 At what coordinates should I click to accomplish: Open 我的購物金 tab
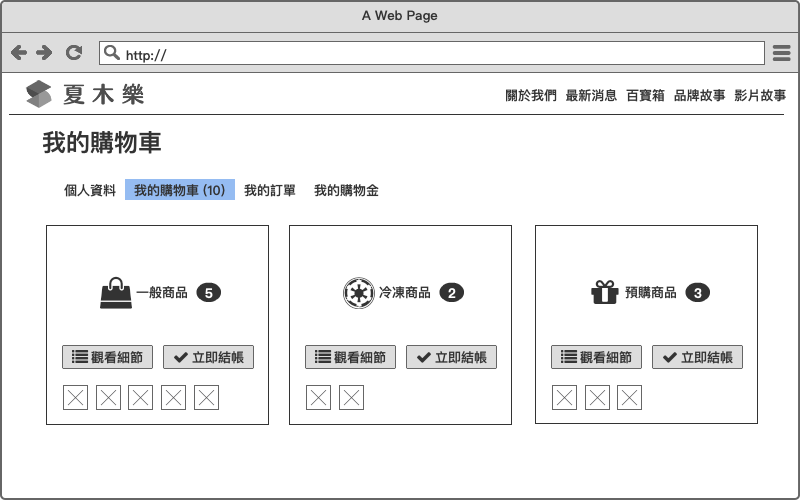point(346,190)
